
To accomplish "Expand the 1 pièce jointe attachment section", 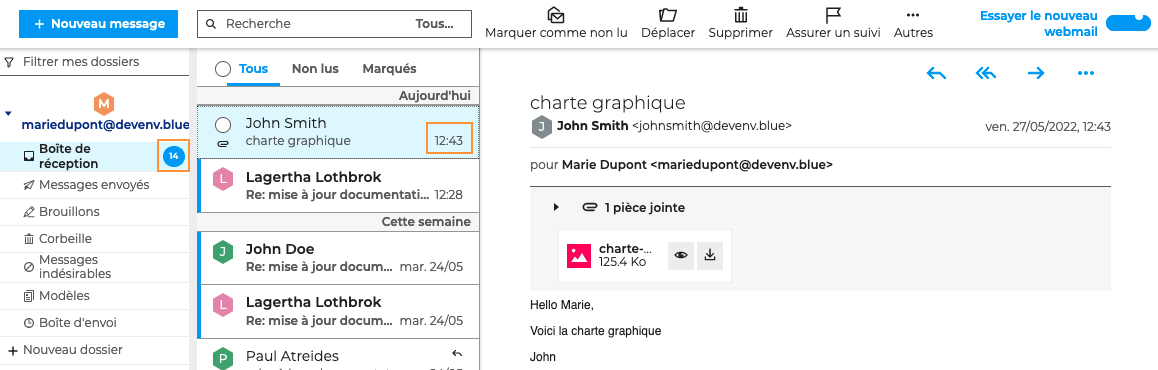I will click(x=556, y=208).
